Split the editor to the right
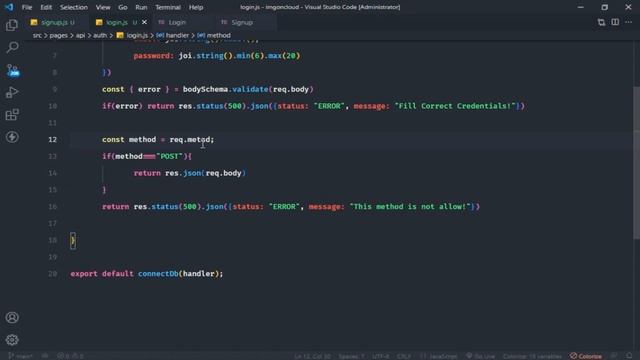Screen dimensions: 640x360 point(615,22)
